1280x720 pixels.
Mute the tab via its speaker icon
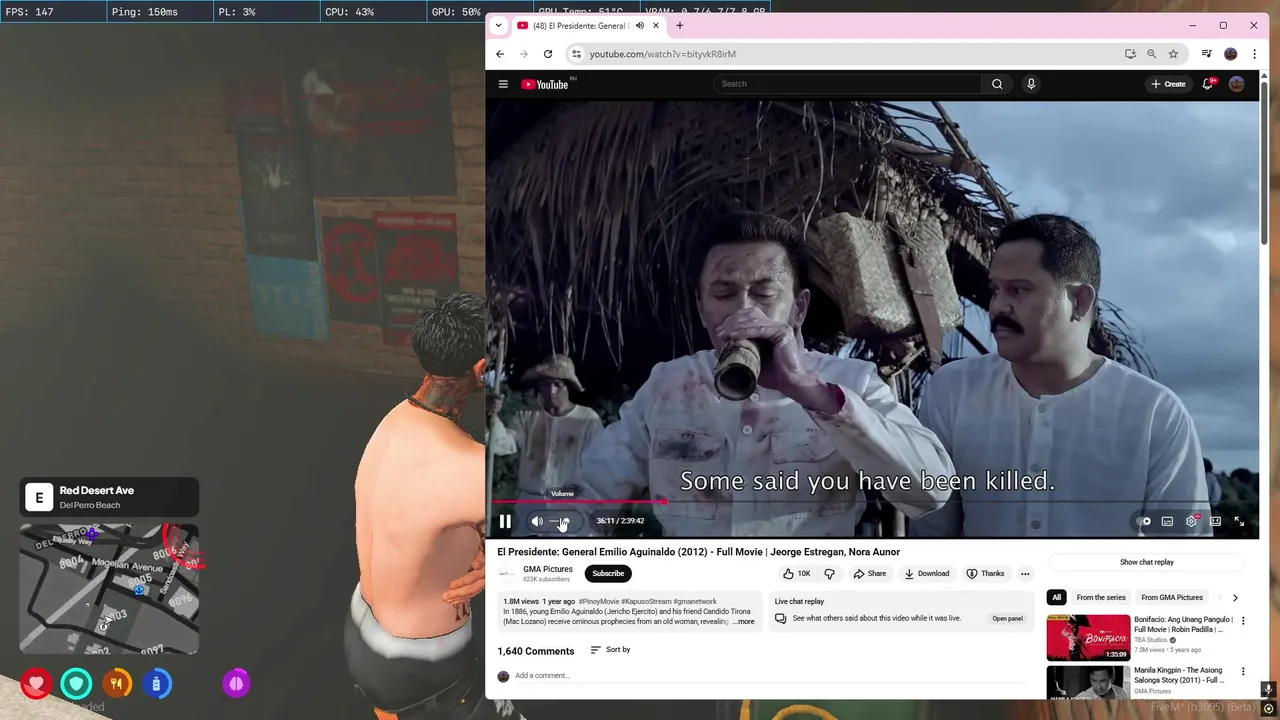[640, 26]
